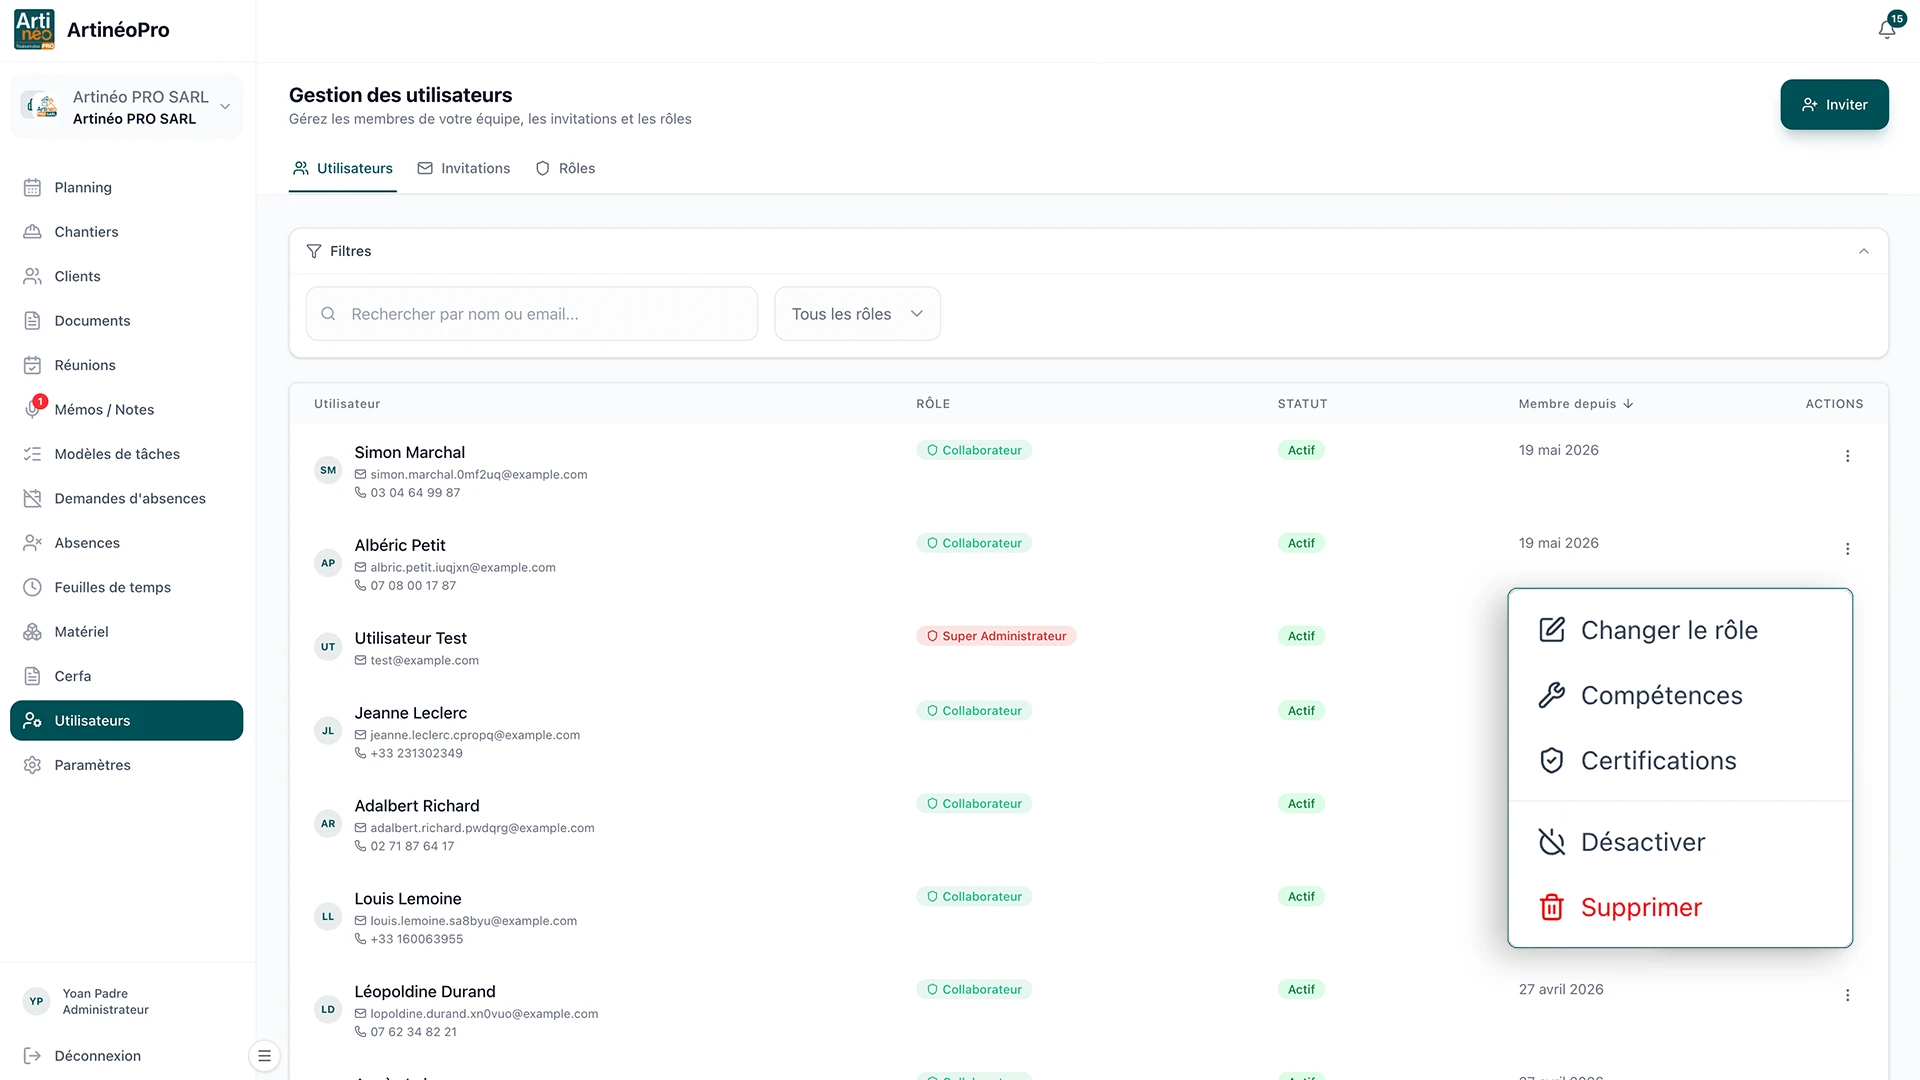Viewport: 1920px width, 1080px height.
Task: Click the Clients people icon
Action: 33,276
